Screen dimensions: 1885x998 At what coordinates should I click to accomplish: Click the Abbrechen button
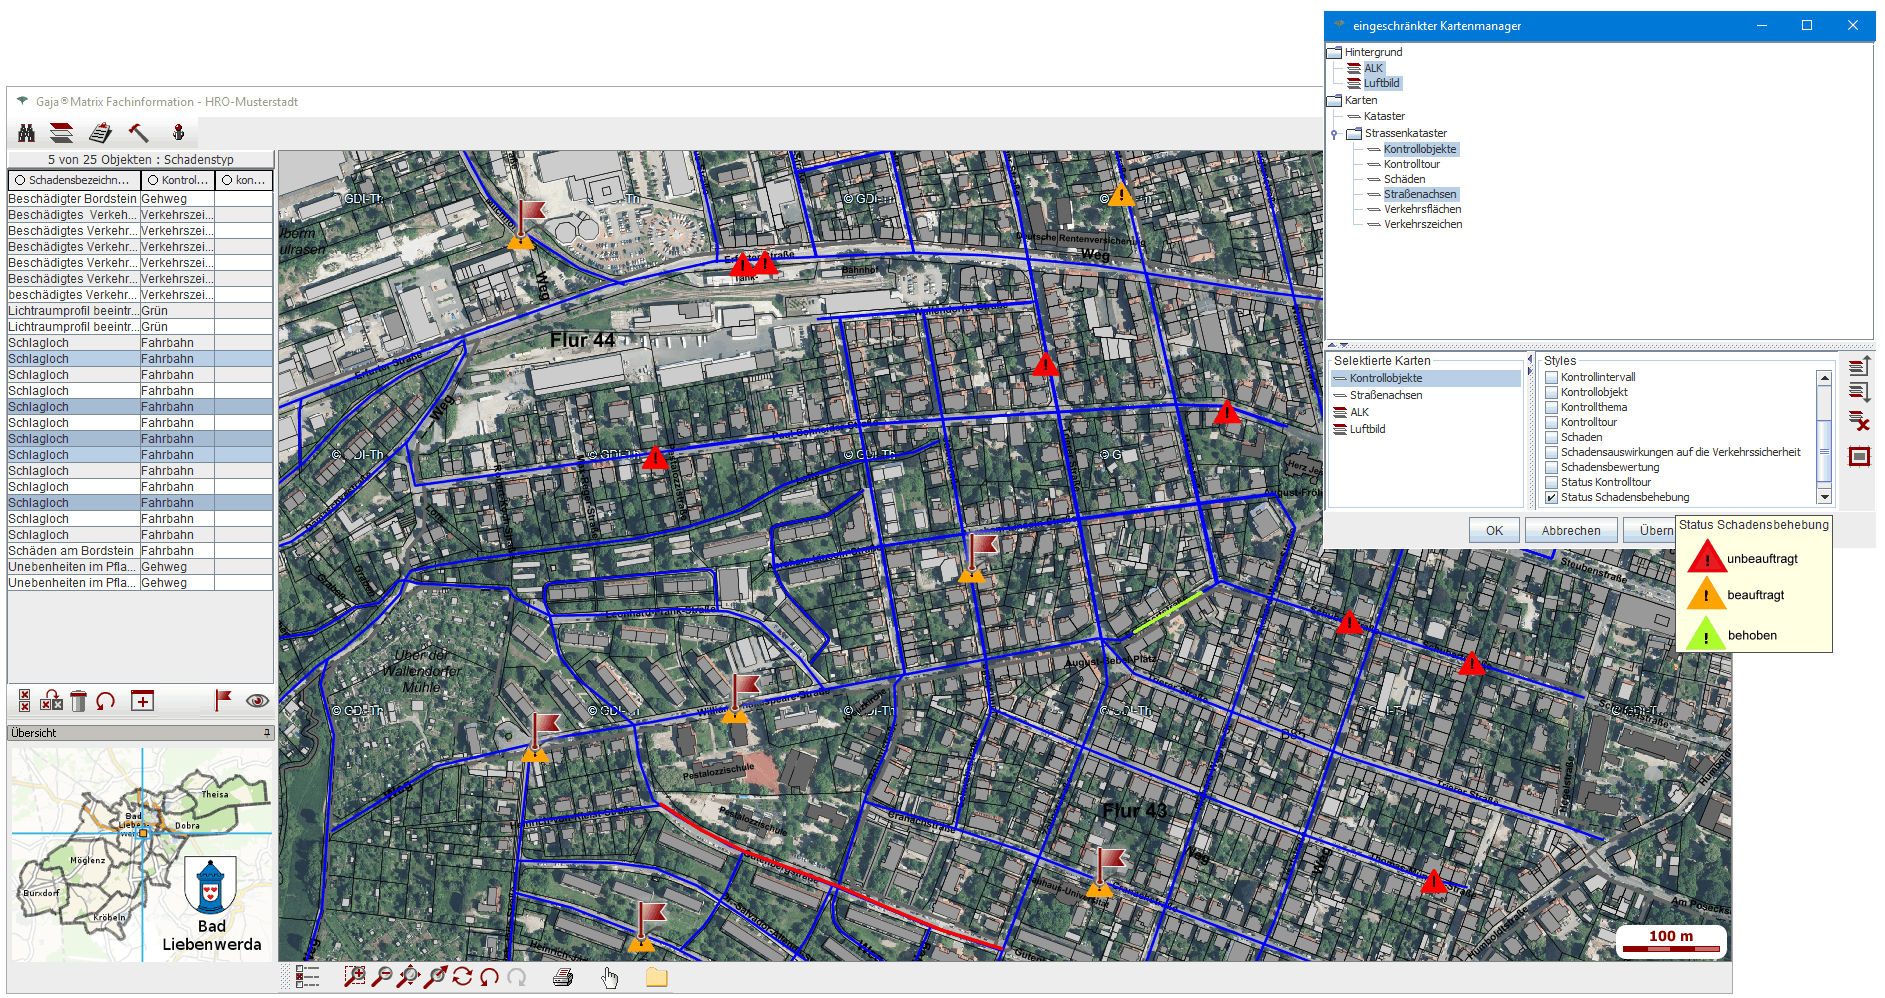[x=1570, y=531]
